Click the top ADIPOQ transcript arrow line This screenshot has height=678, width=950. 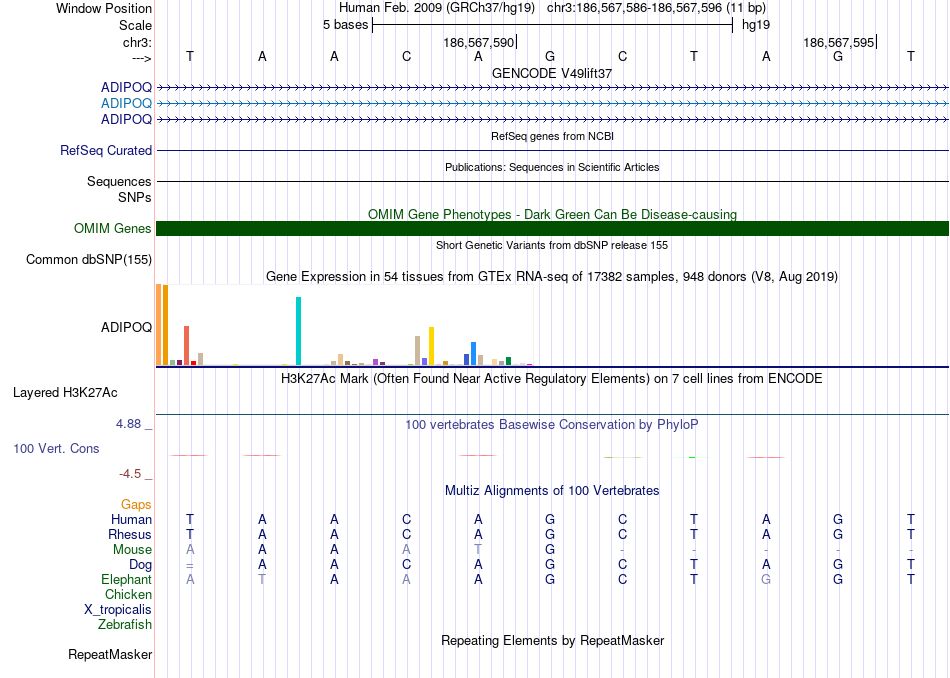552,88
